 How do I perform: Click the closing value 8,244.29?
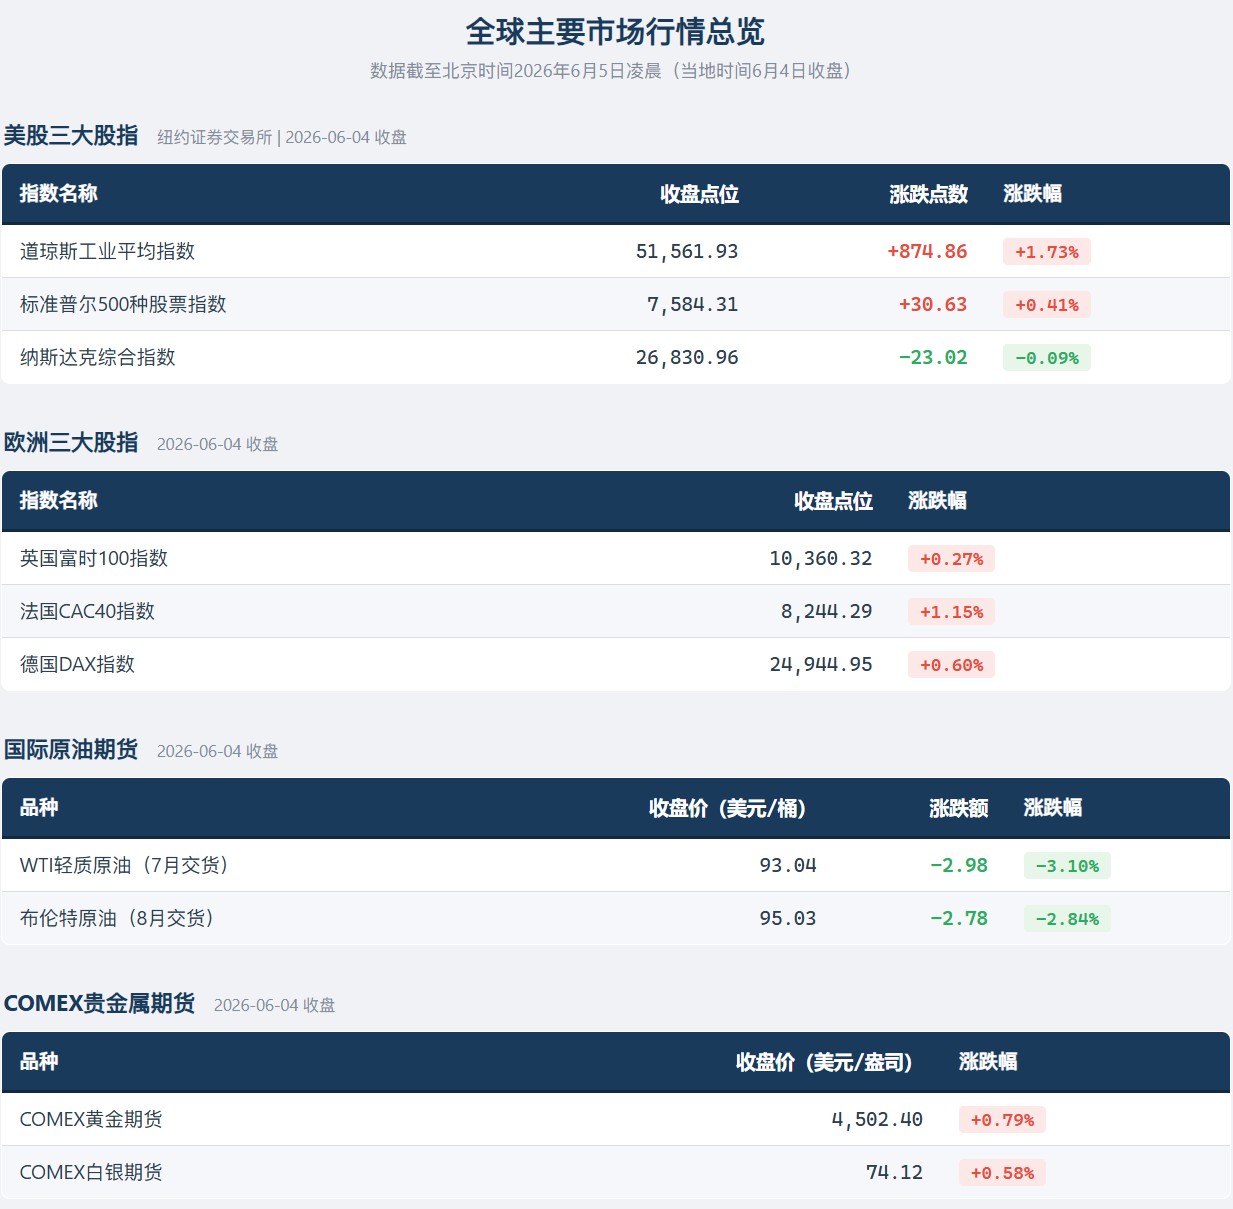point(827,611)
